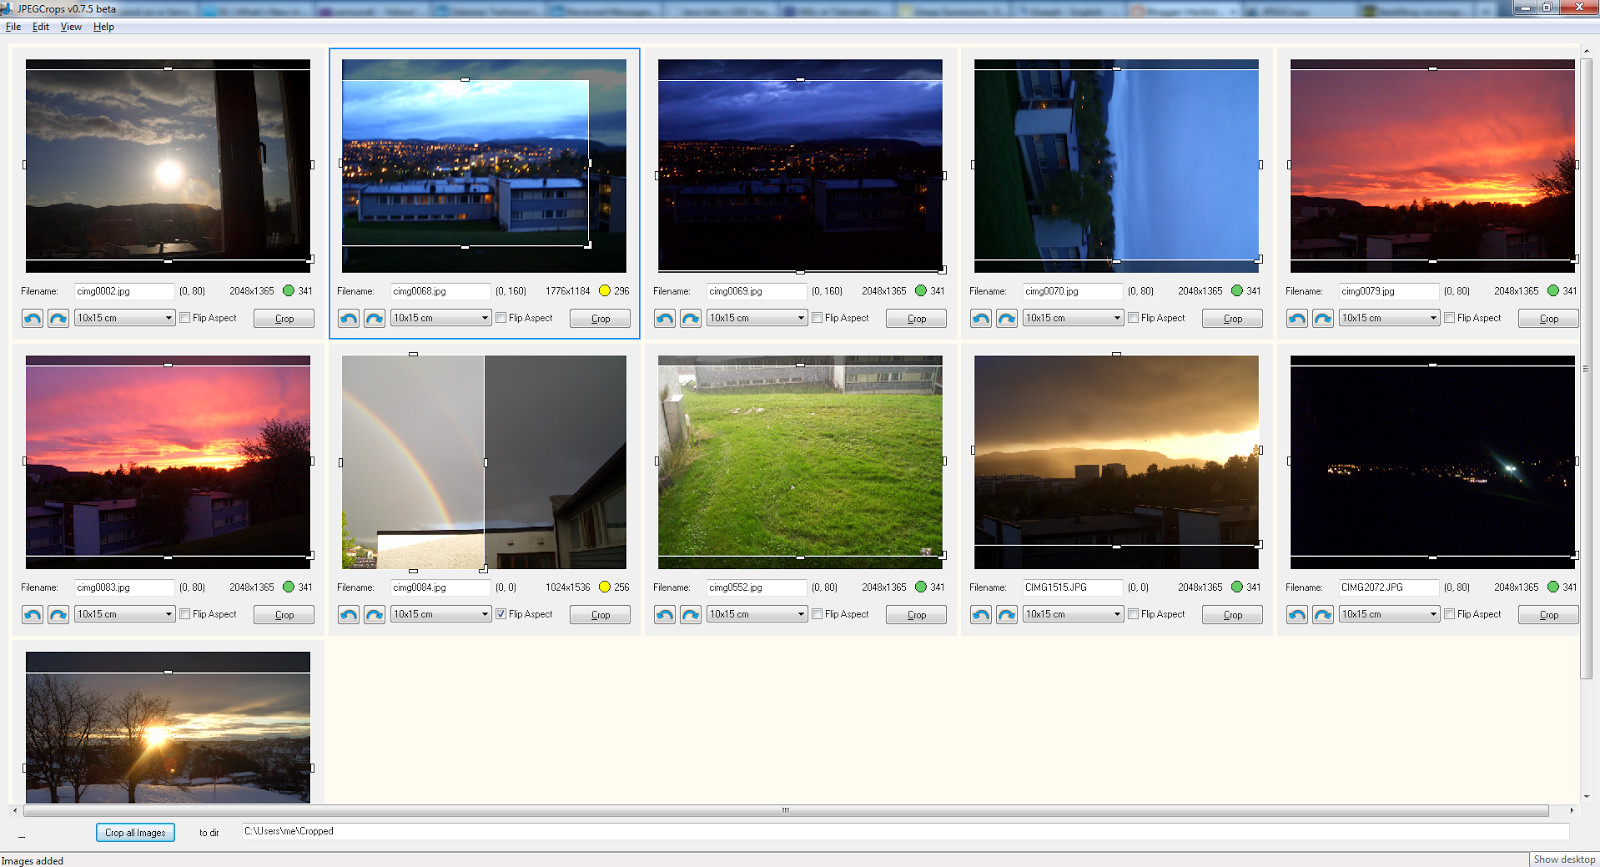Focus the output directory path field
This screenshot has width=1600, height=867.
click(x=905, y=831)
